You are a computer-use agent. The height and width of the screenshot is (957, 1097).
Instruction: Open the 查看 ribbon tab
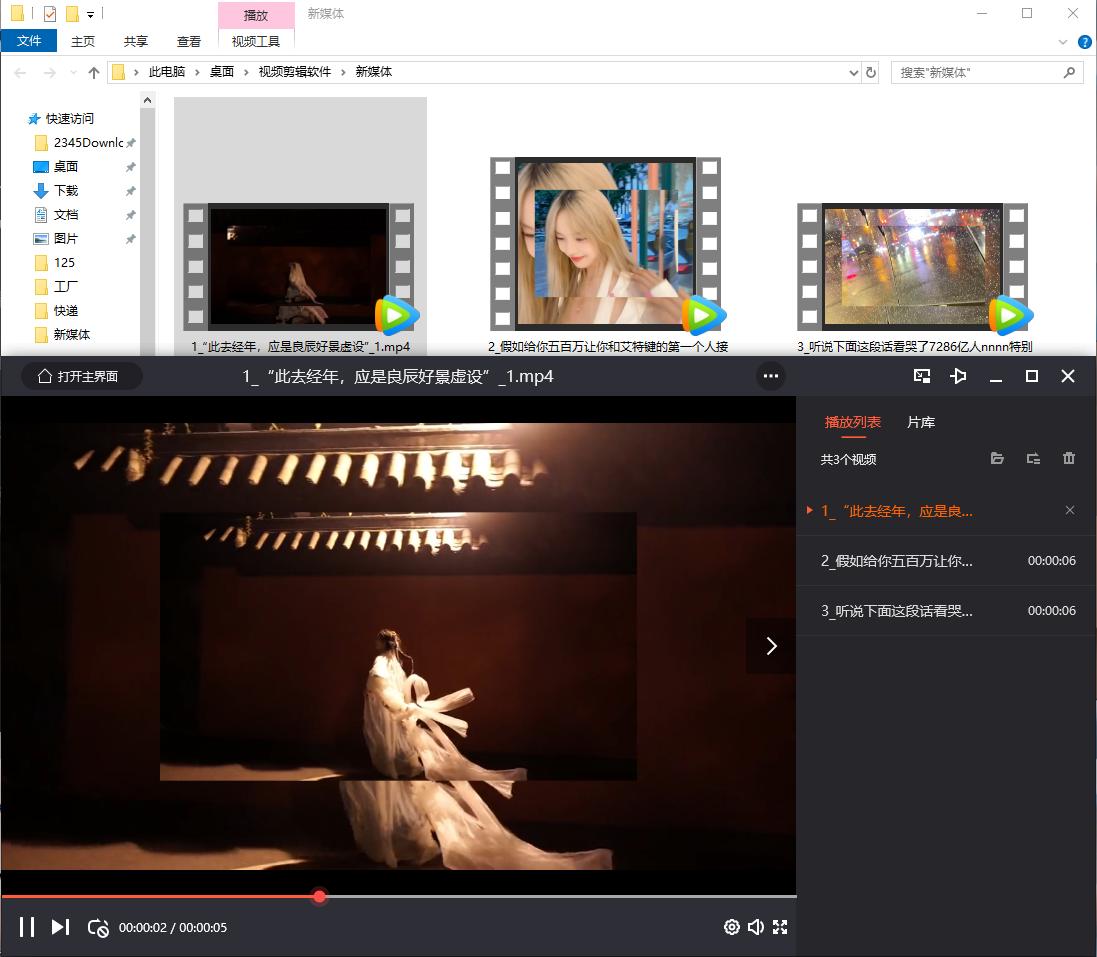189,42
